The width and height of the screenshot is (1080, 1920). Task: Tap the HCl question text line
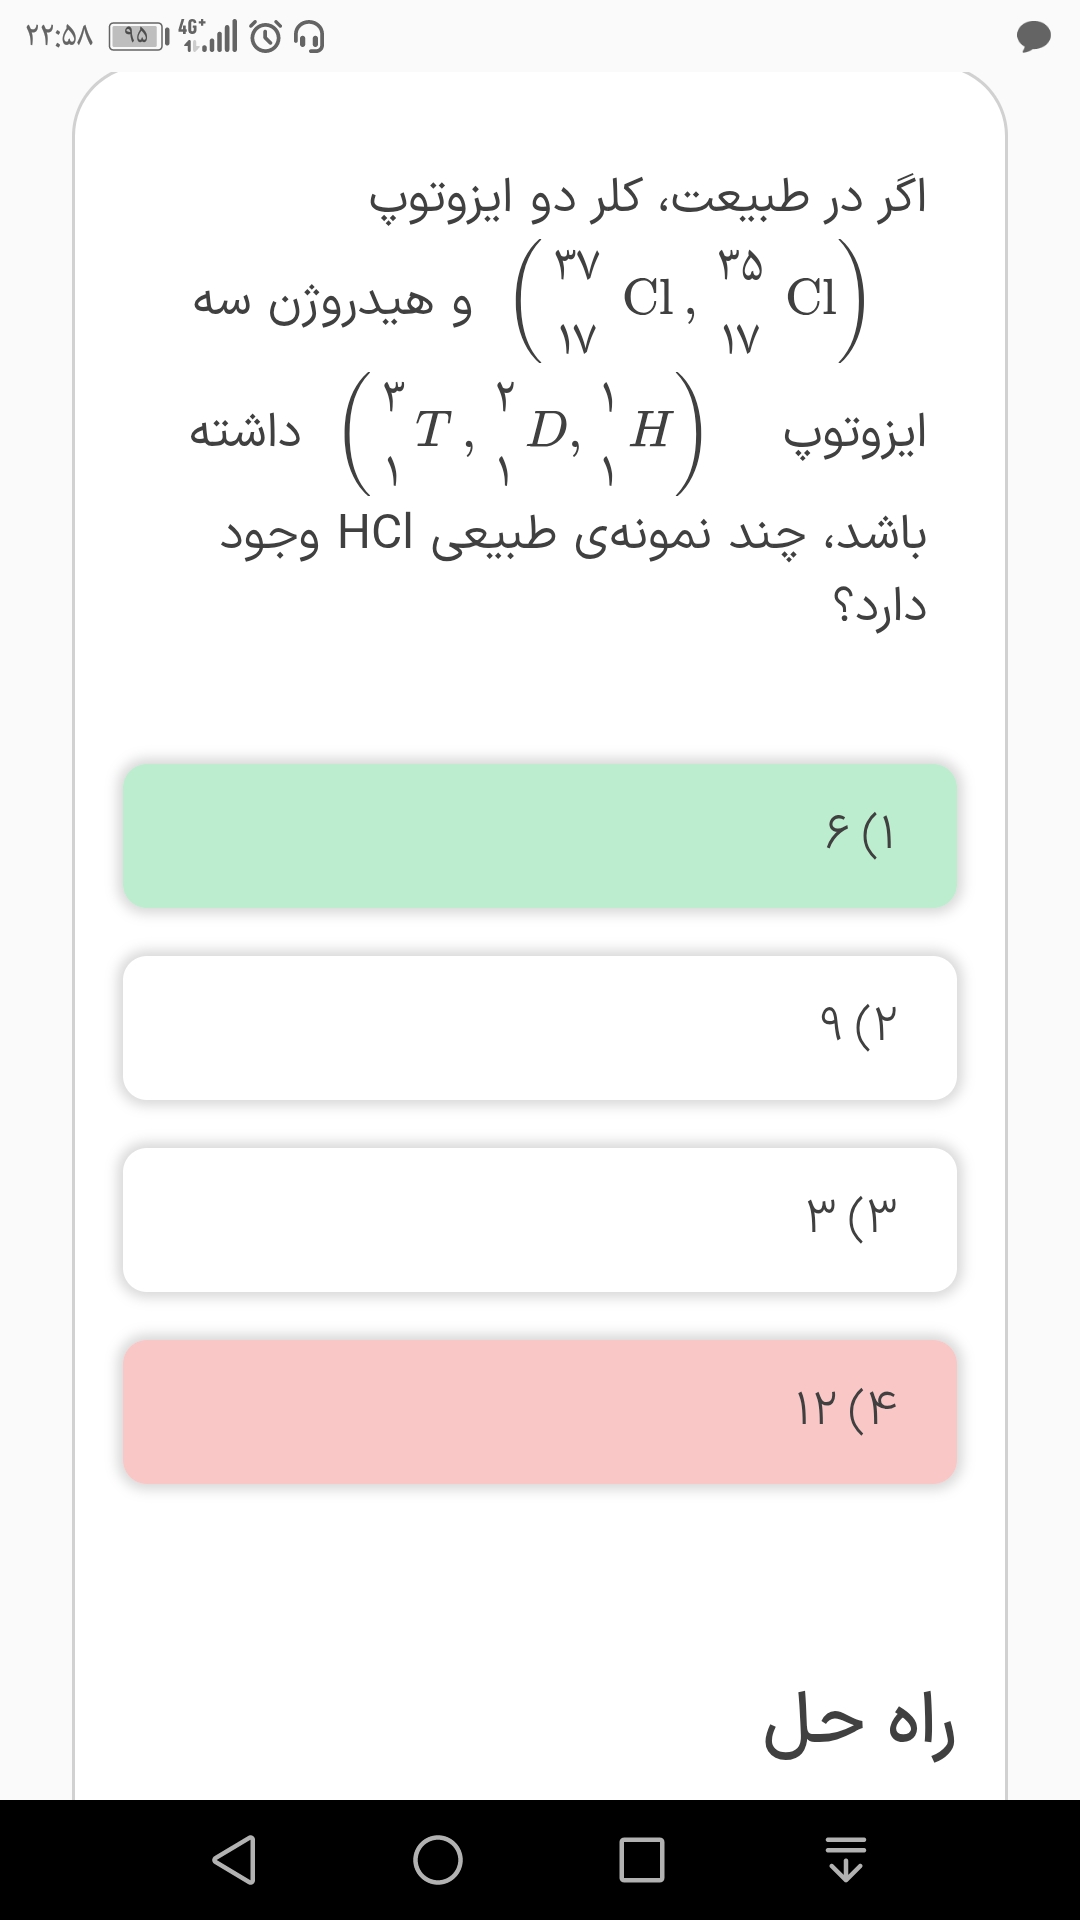[x=573, y=534]
